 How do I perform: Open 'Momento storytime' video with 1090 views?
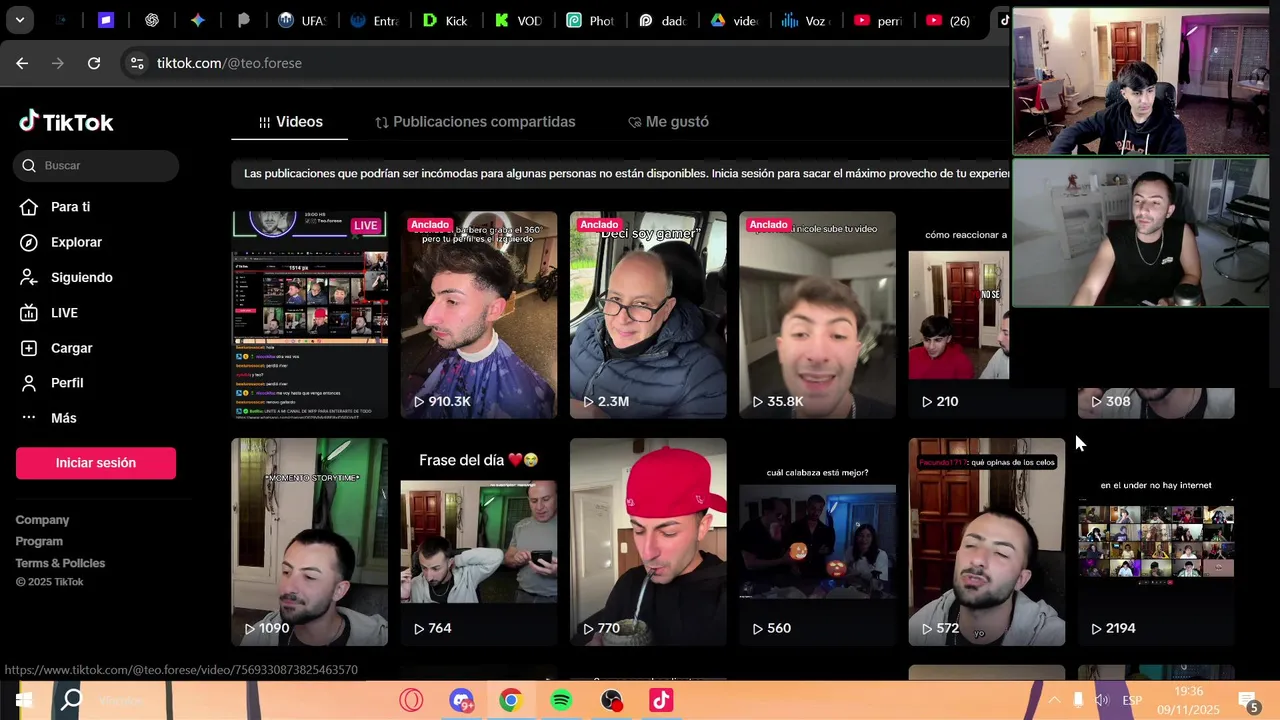tap(310, 542)
